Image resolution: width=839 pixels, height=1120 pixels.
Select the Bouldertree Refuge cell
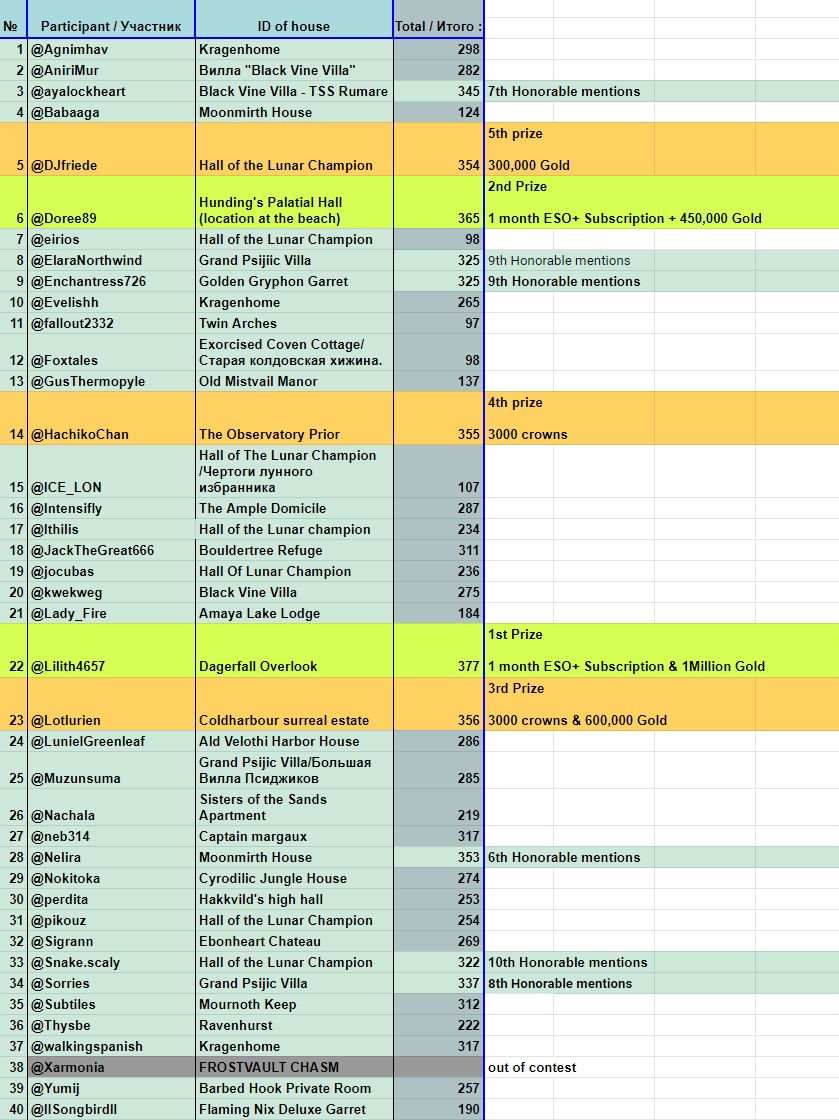pyautogui.click(x=293, y=550)
